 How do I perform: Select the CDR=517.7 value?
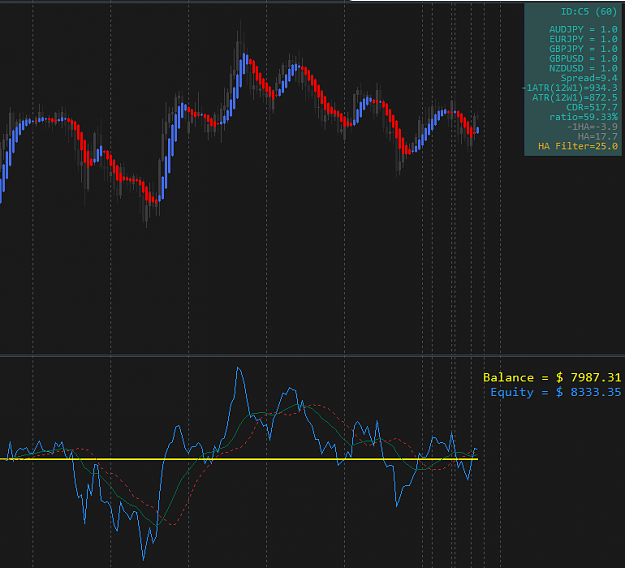click(592, 107)
